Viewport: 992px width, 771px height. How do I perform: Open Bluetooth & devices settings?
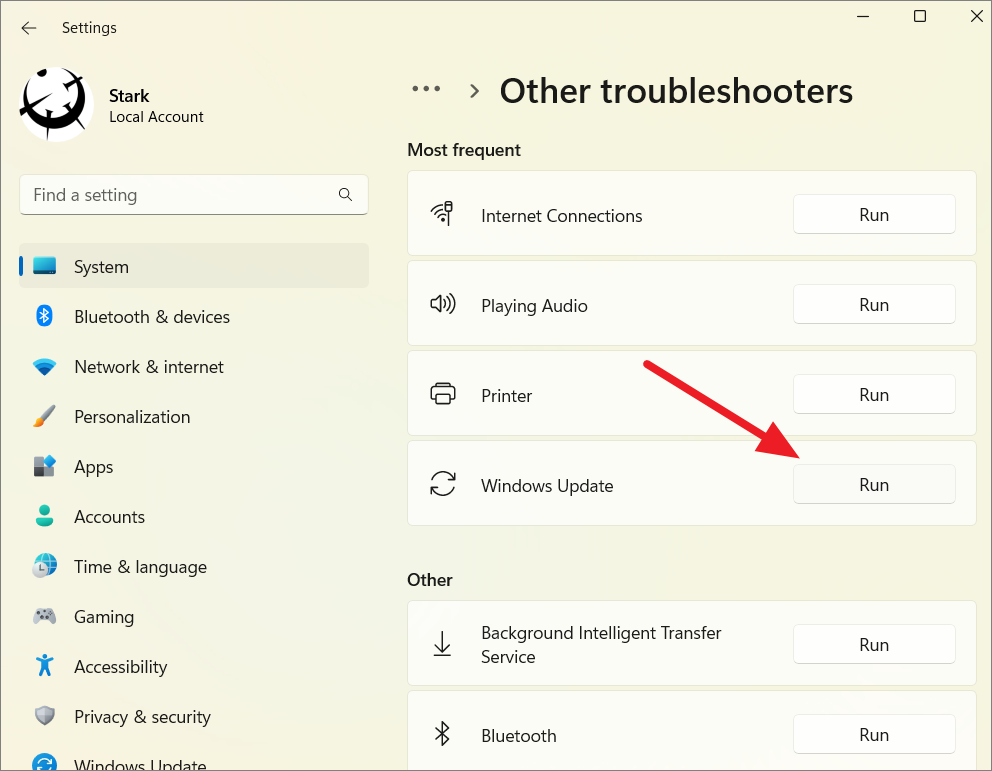click(x=194, y=316)
